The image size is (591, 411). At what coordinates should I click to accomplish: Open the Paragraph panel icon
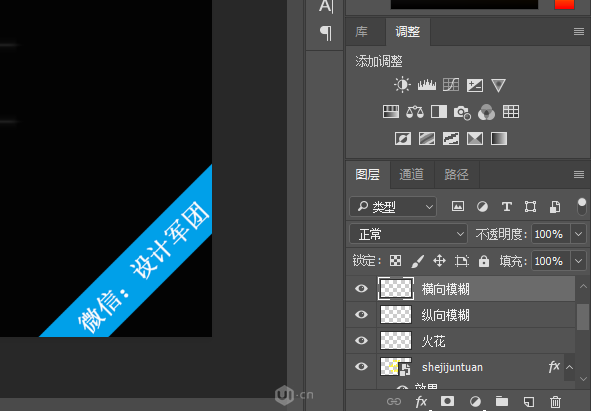click(326, 33)
